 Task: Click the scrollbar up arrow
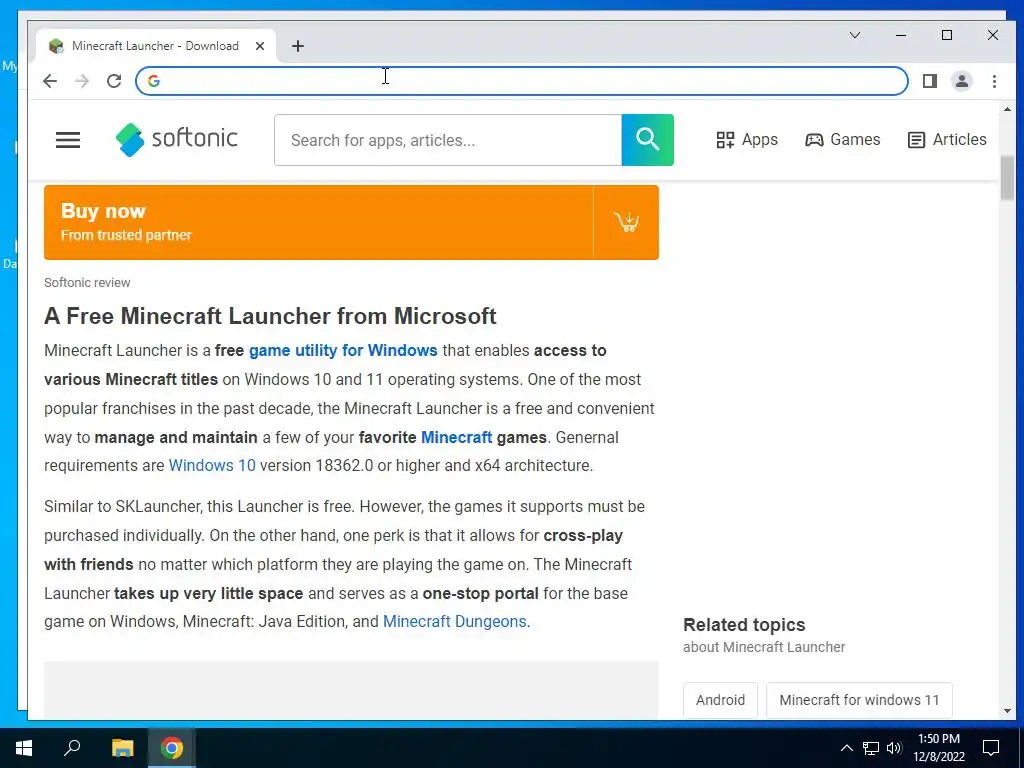coord(1006,110)
